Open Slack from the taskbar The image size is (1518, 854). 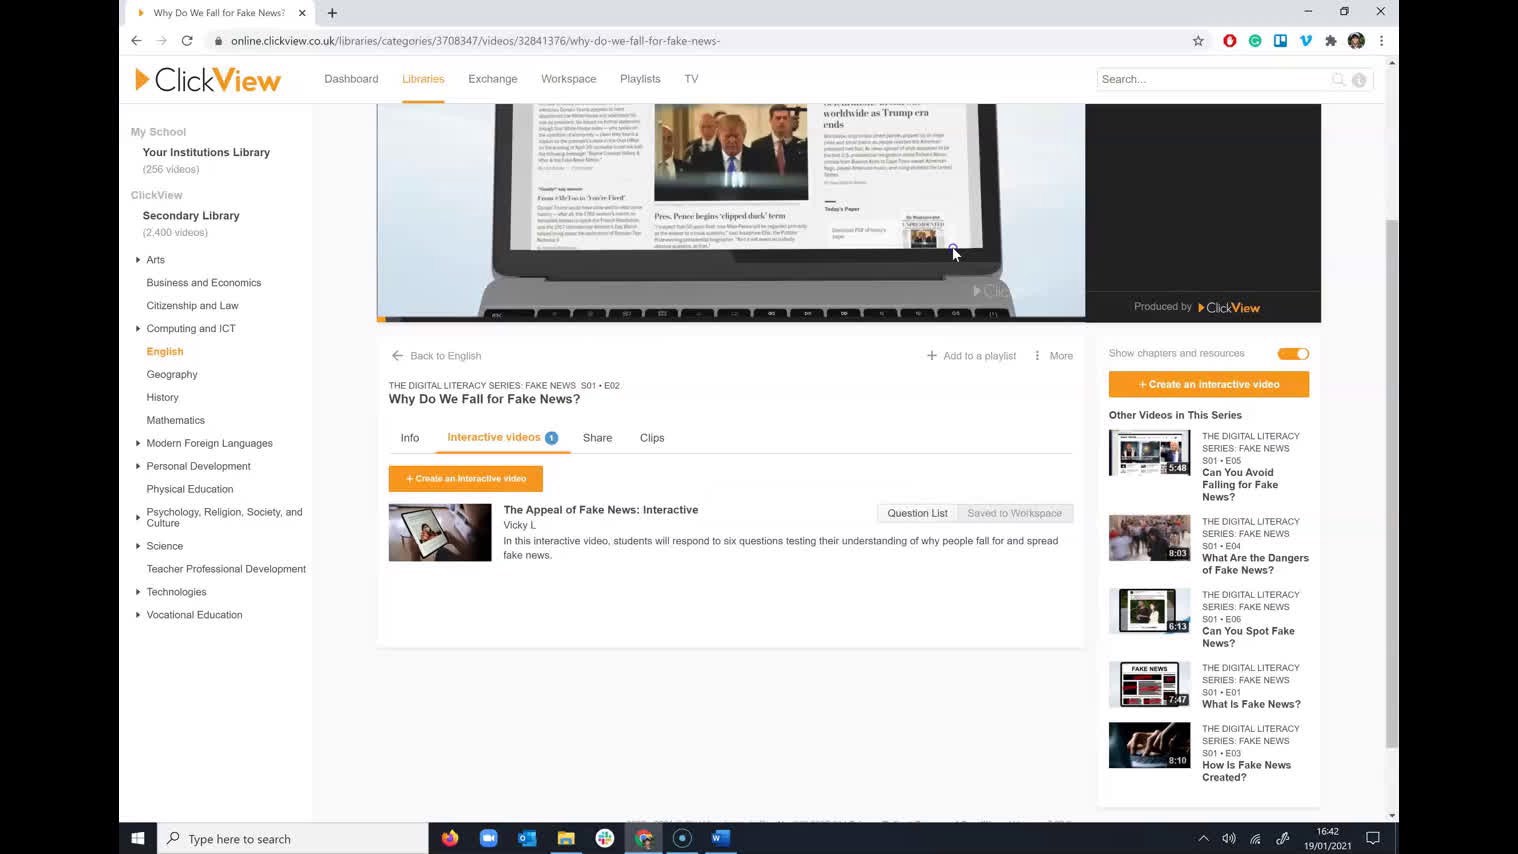point(605,838)
